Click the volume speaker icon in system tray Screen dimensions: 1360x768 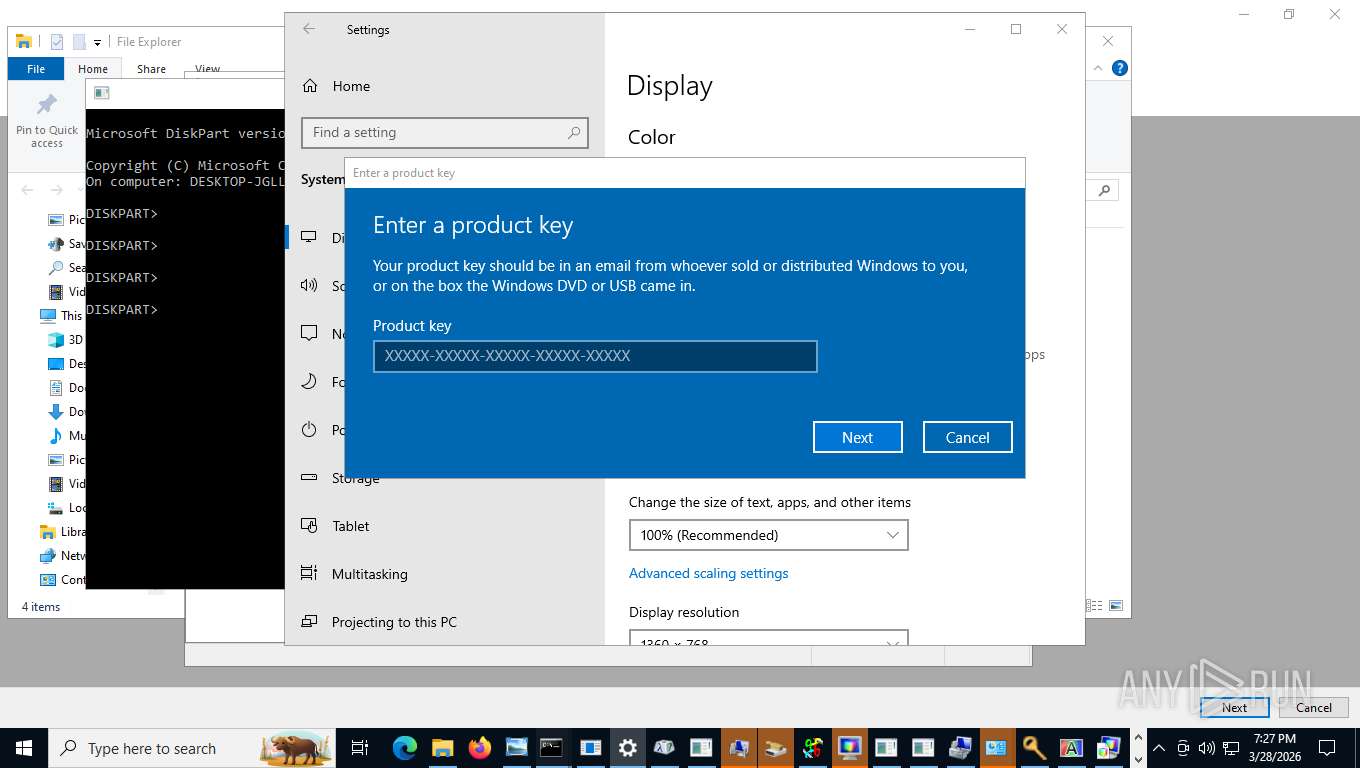(x=1206, y=748)
